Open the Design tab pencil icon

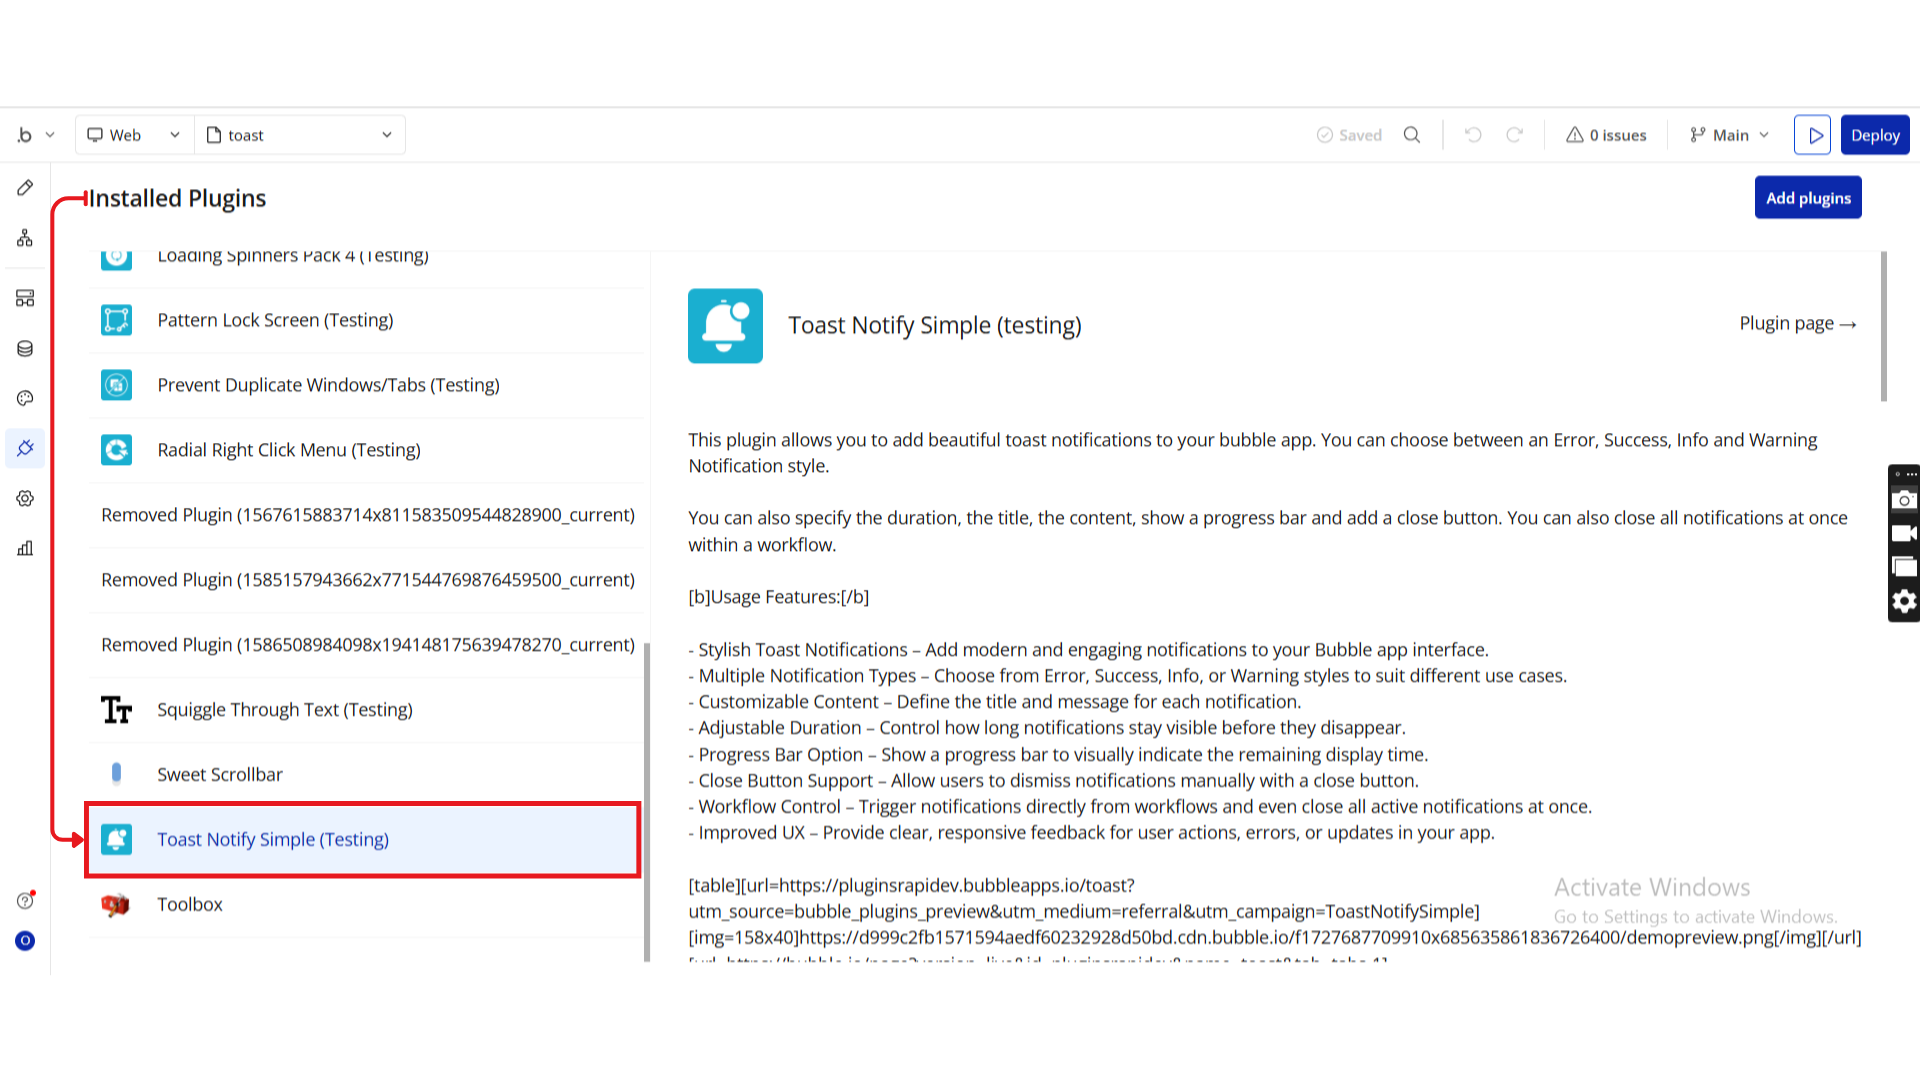pyautogui.click(x=25, y=188)
